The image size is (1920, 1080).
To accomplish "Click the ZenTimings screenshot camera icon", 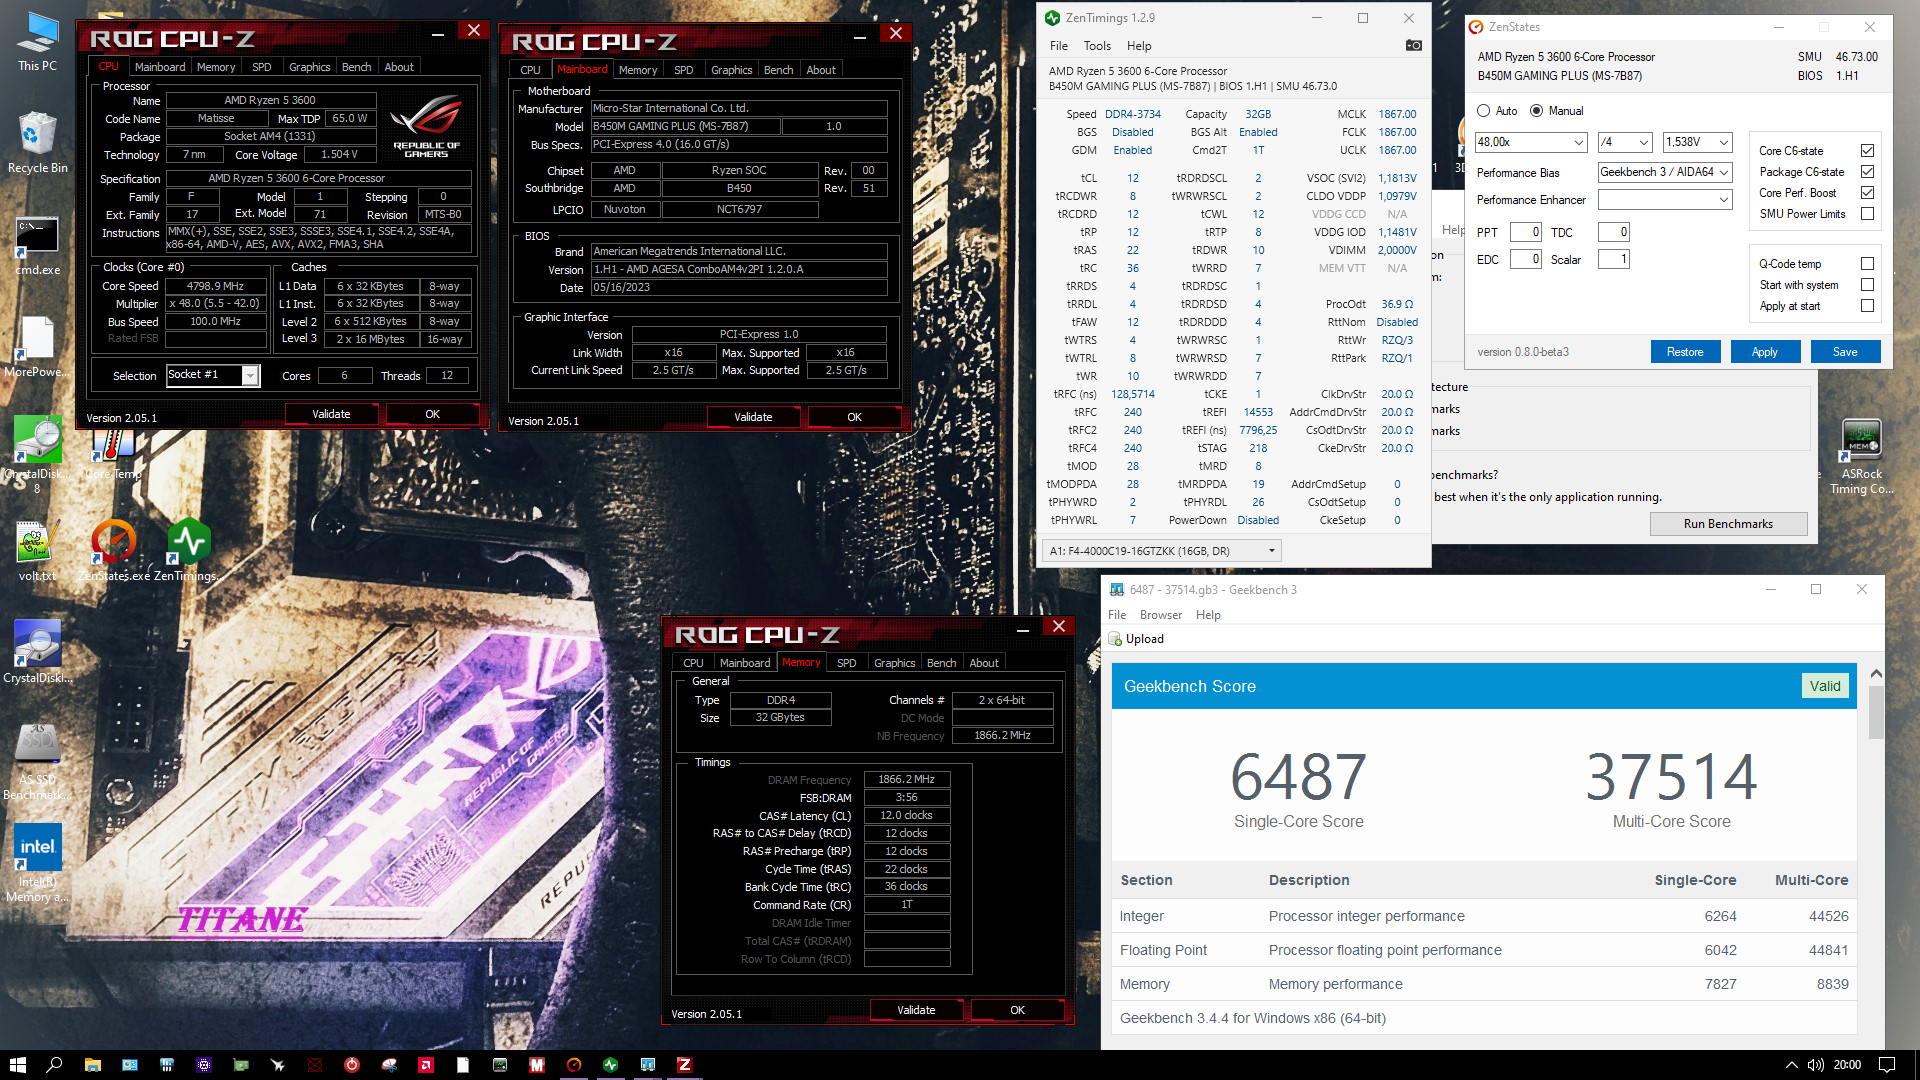I will coord(1413,45).
